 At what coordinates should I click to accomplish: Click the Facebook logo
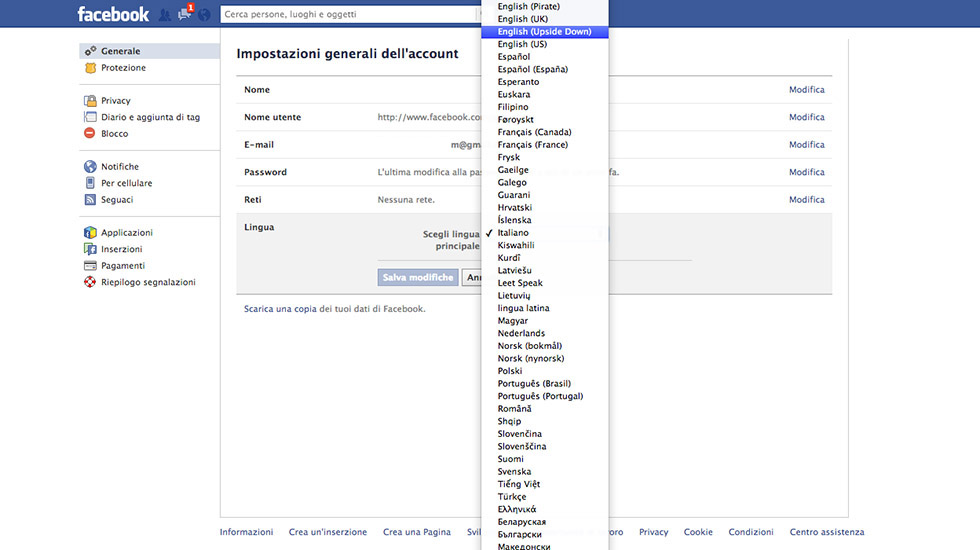[x=113, y=14]
